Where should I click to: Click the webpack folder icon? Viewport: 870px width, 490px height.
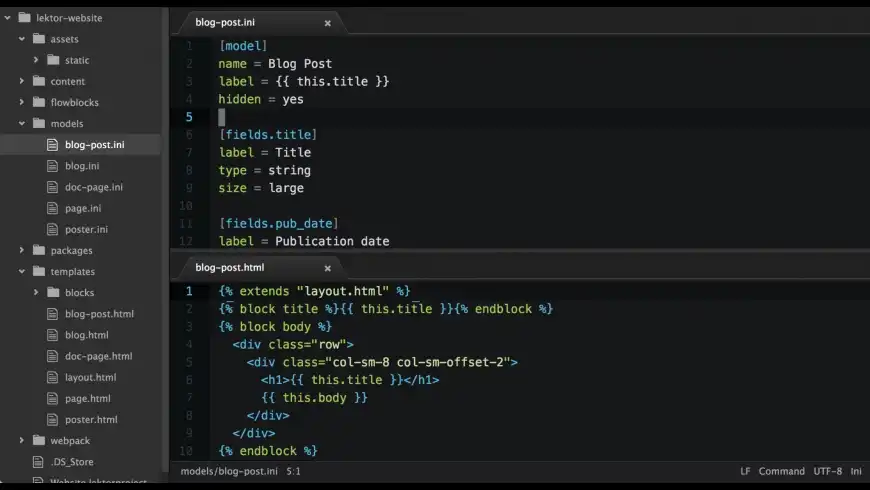(39, 441)
